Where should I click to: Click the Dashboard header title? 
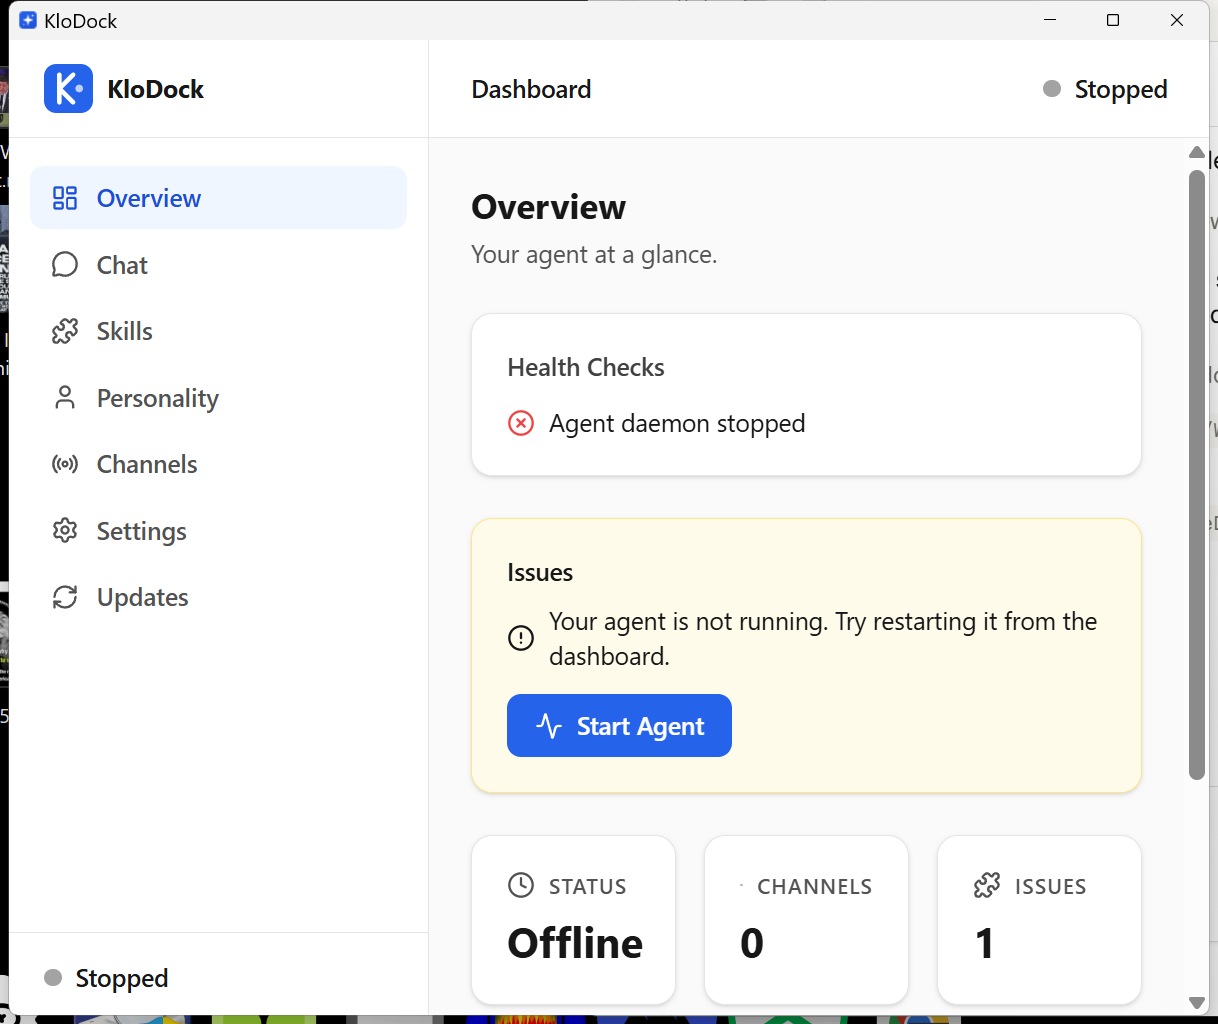pos(531,89)
